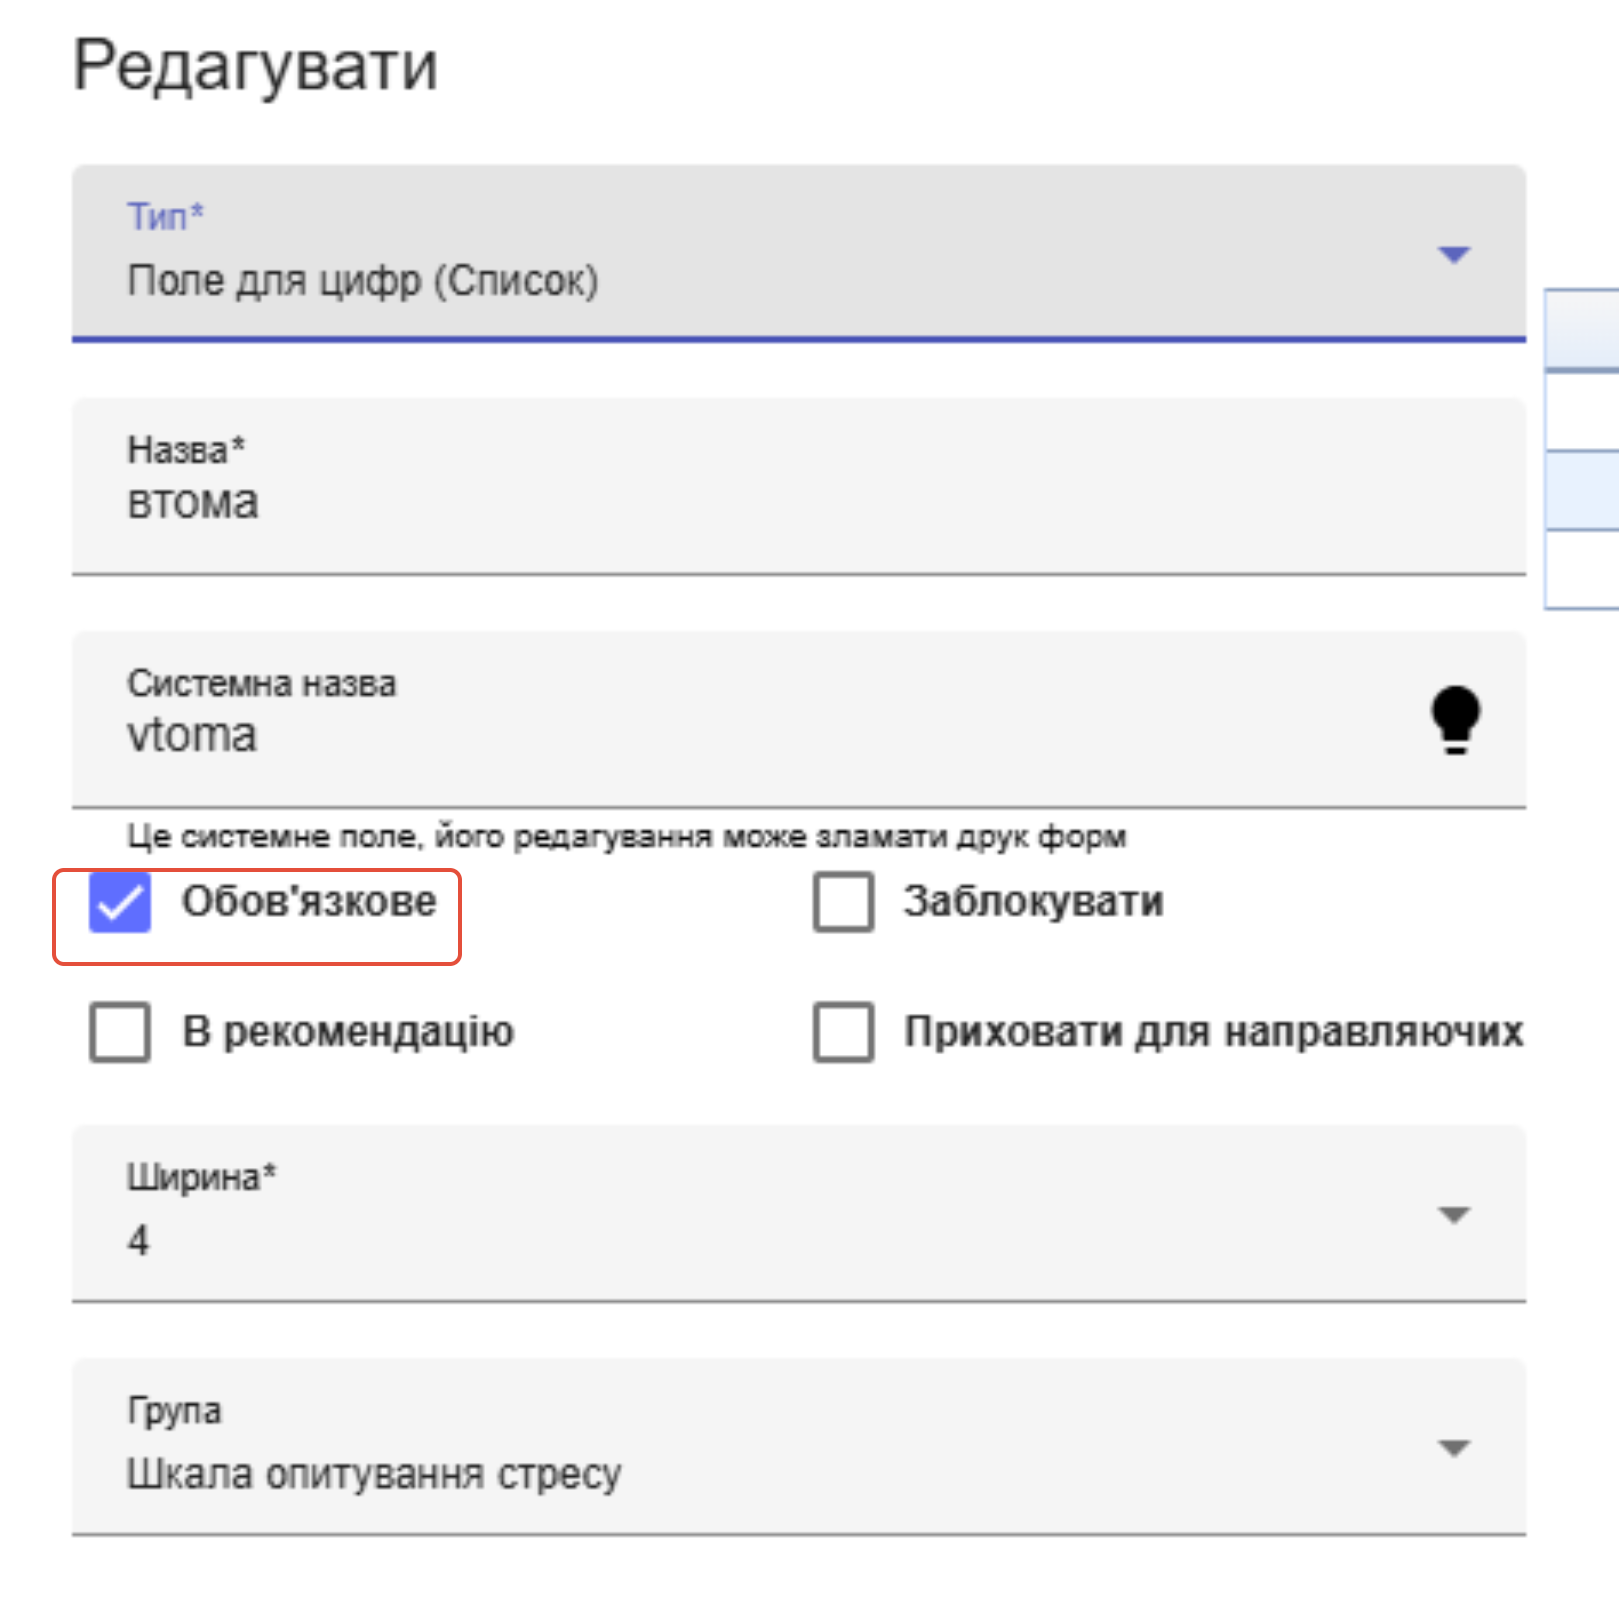Image resolution: width=1619 pixels, height=1605 pixels.
Task: Enable the Заблокувати checkbox
Action: pos(843,902)
